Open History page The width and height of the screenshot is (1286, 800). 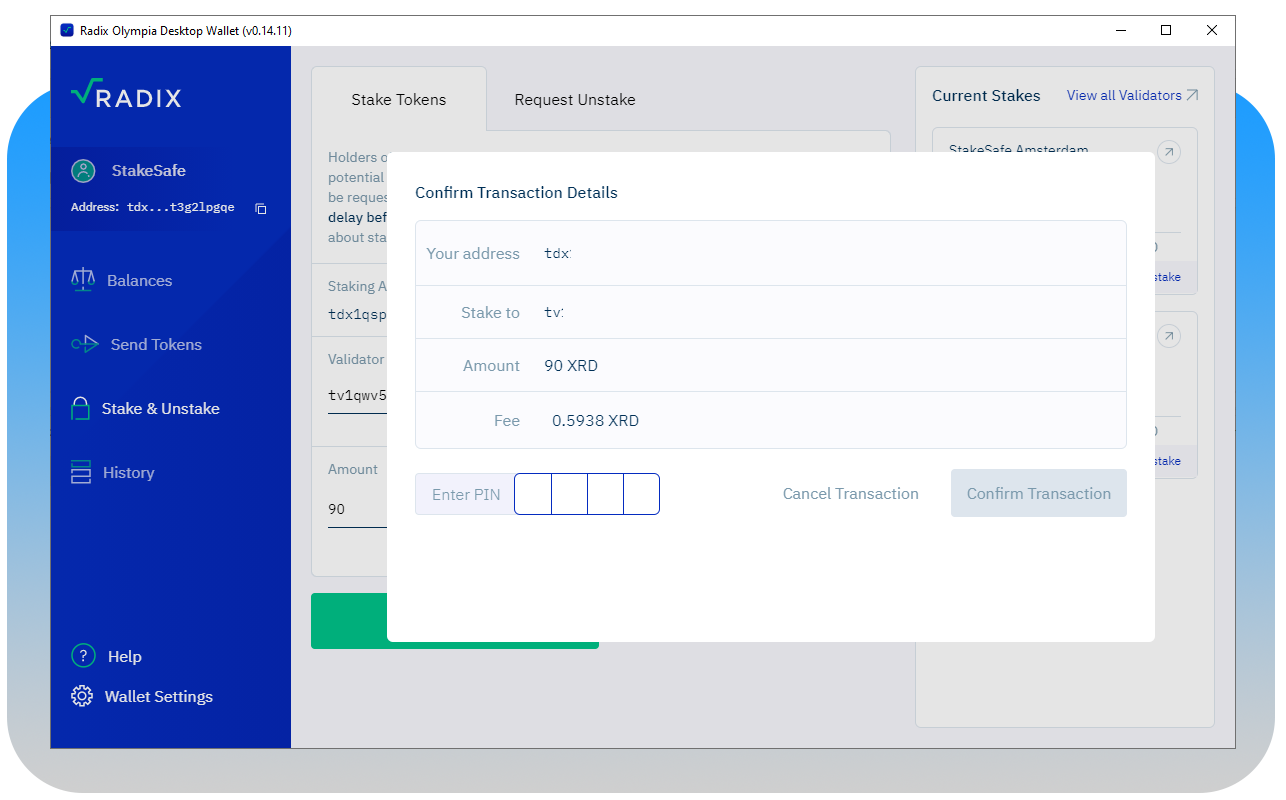click(x=128, y=473)
